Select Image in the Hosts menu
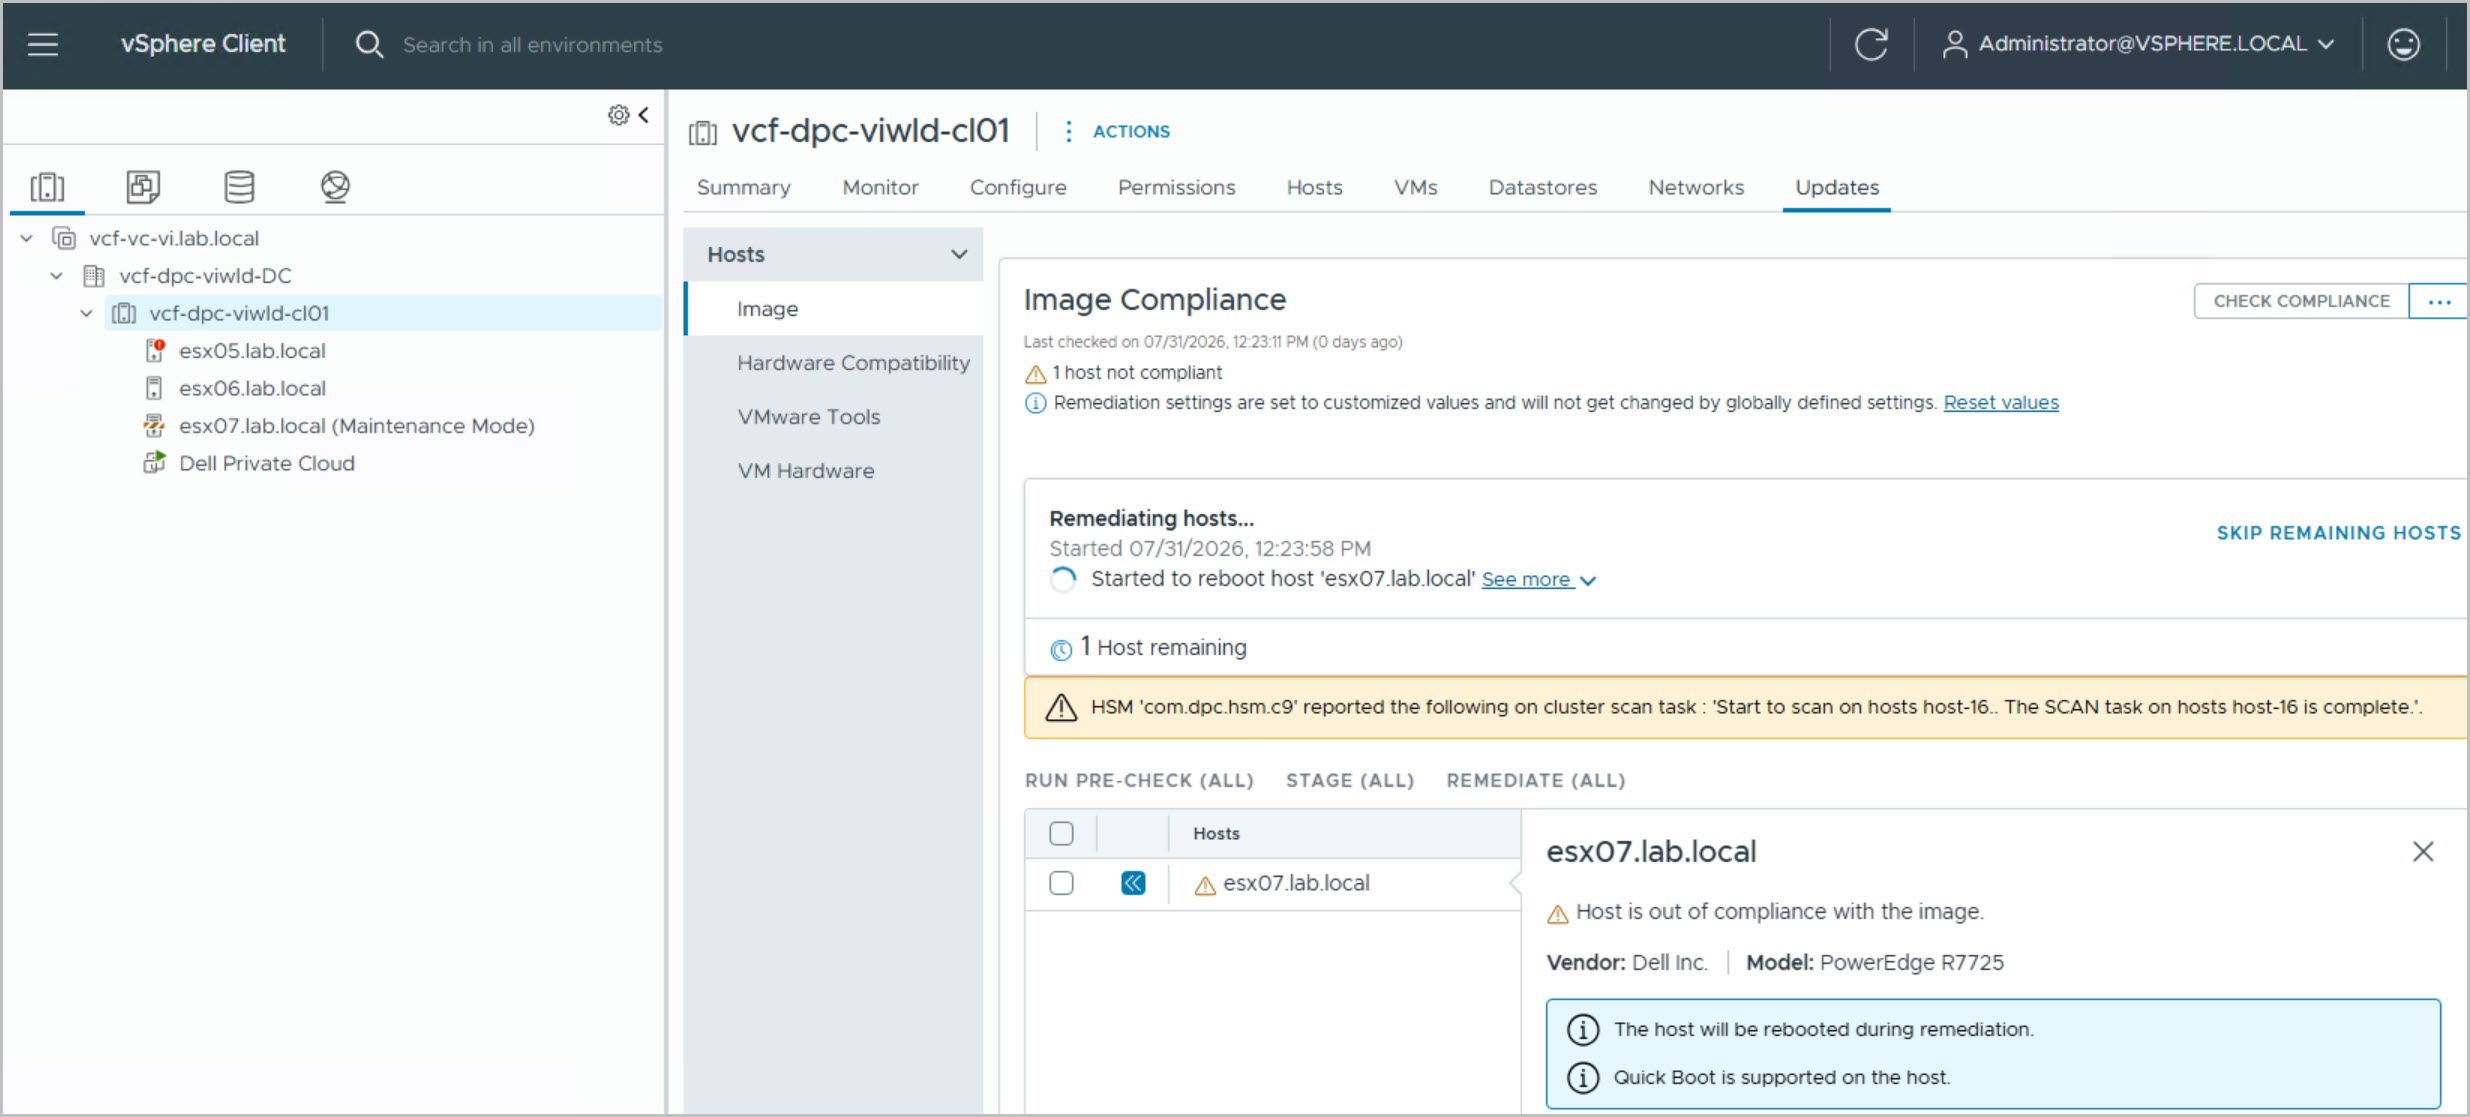The image size is (2470, 1117). [835, 309]
